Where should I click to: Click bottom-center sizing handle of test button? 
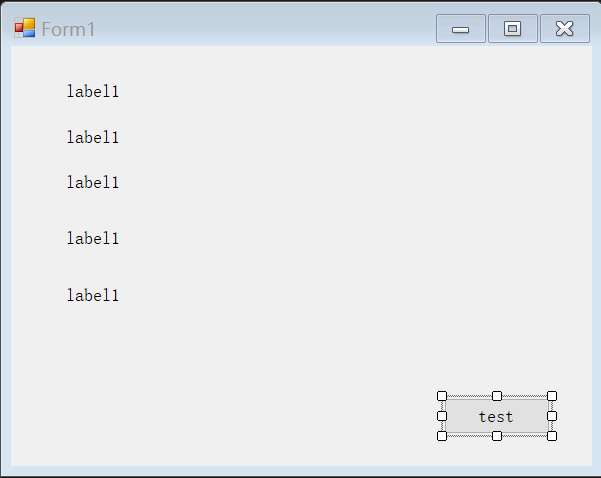[x=497, y=436]
